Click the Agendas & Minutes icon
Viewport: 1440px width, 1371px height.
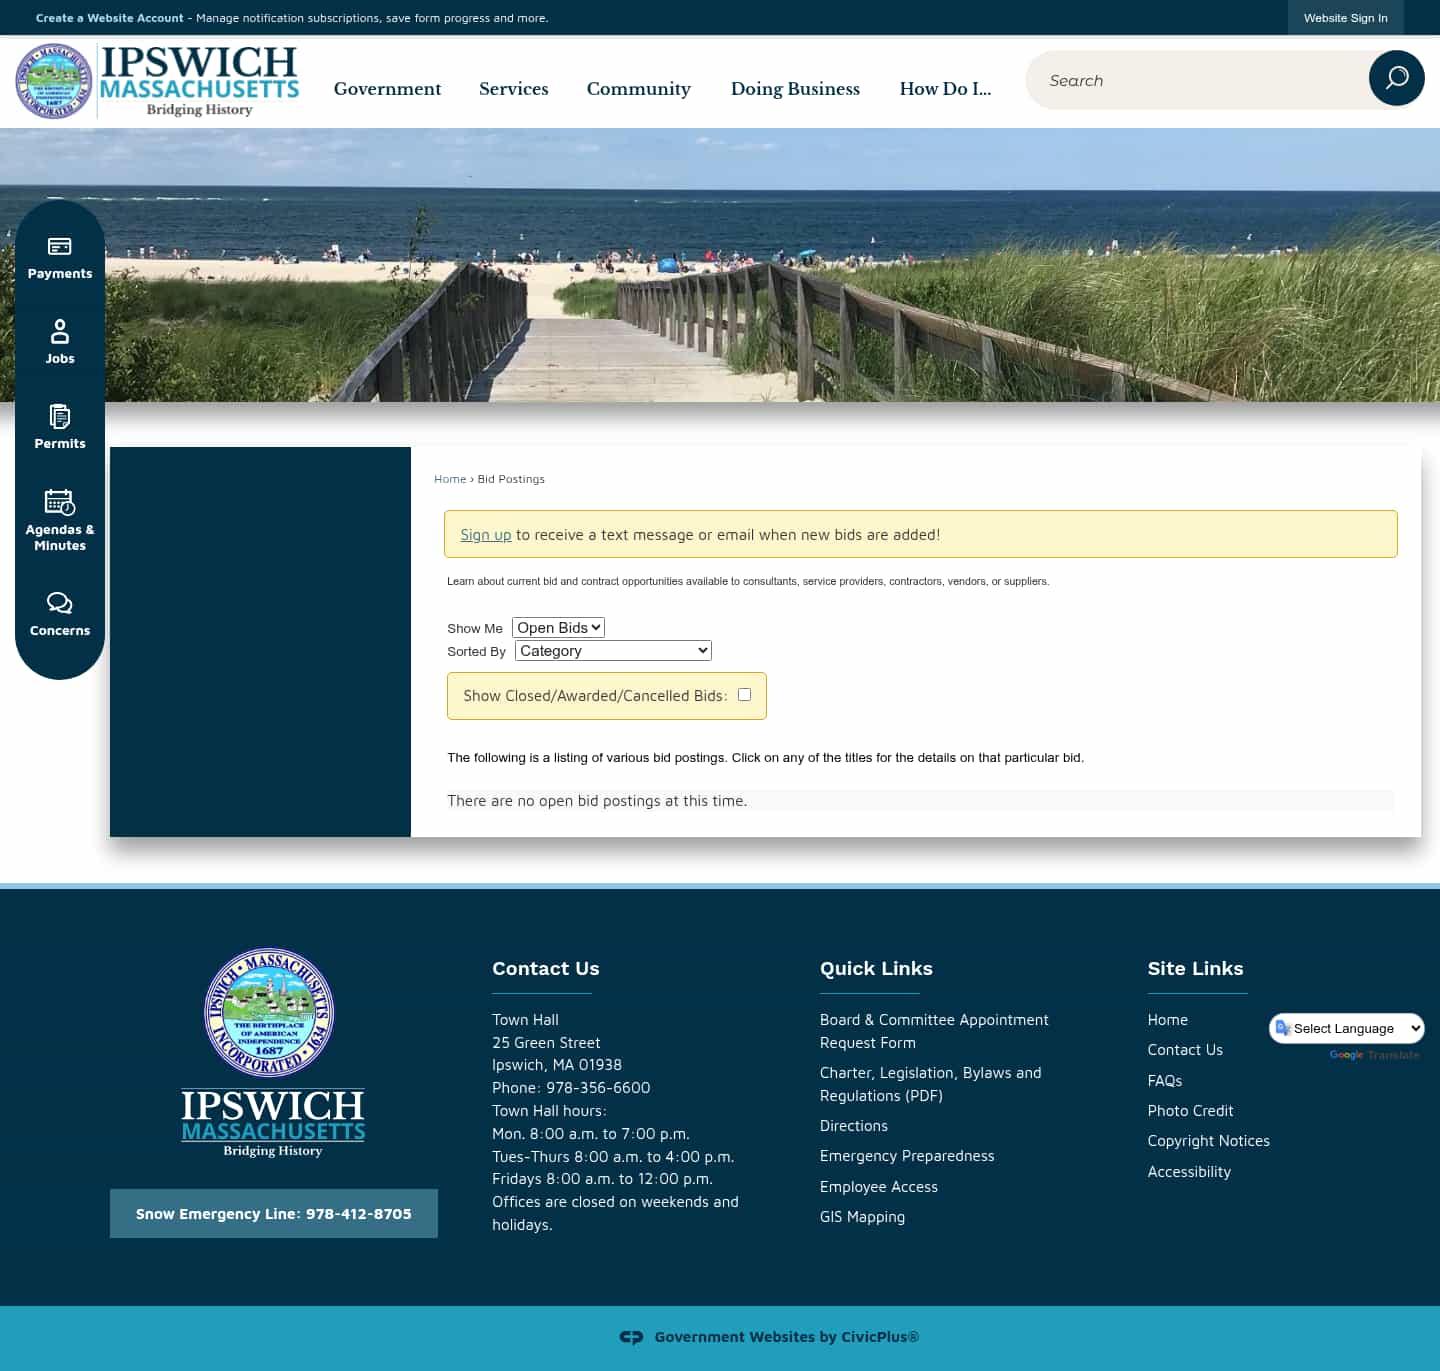point(59,503)
